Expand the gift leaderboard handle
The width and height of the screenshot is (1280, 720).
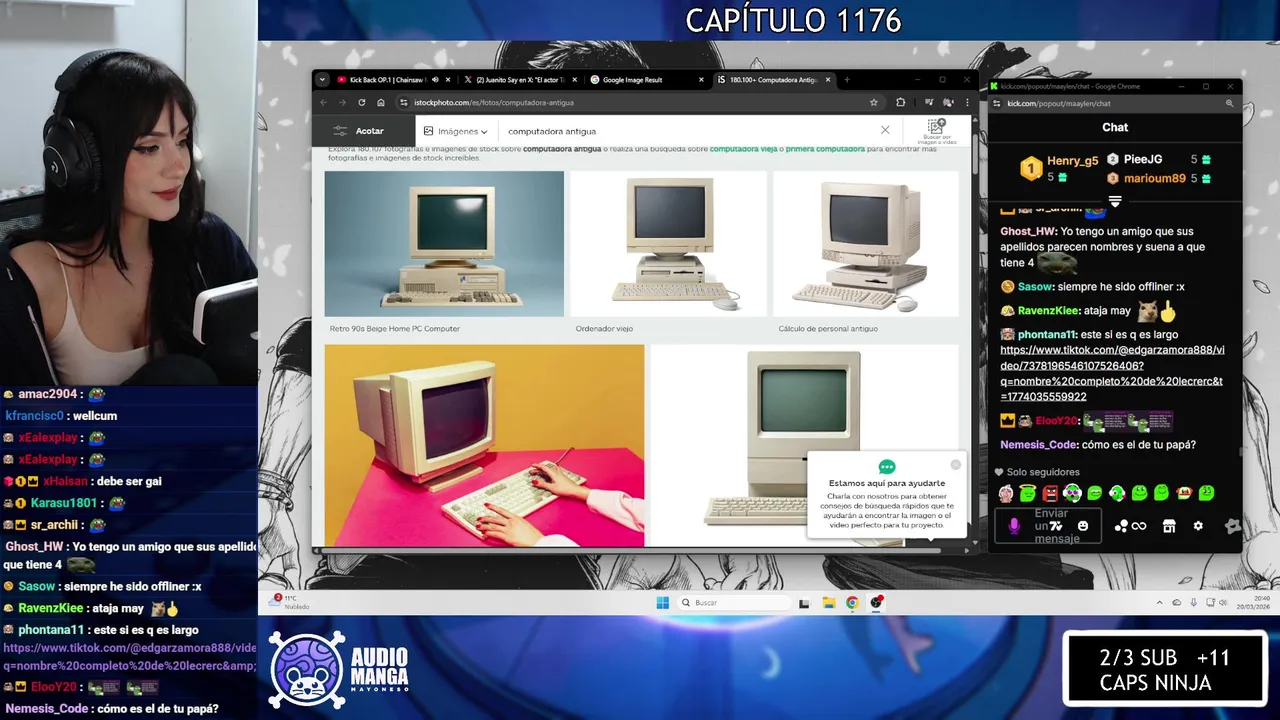1115,201
